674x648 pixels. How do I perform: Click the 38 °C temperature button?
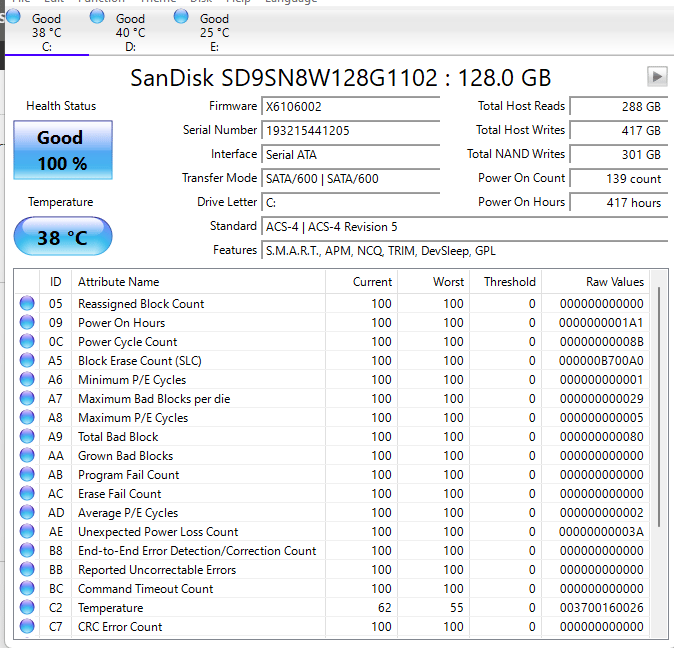click(x=63, y=236)
